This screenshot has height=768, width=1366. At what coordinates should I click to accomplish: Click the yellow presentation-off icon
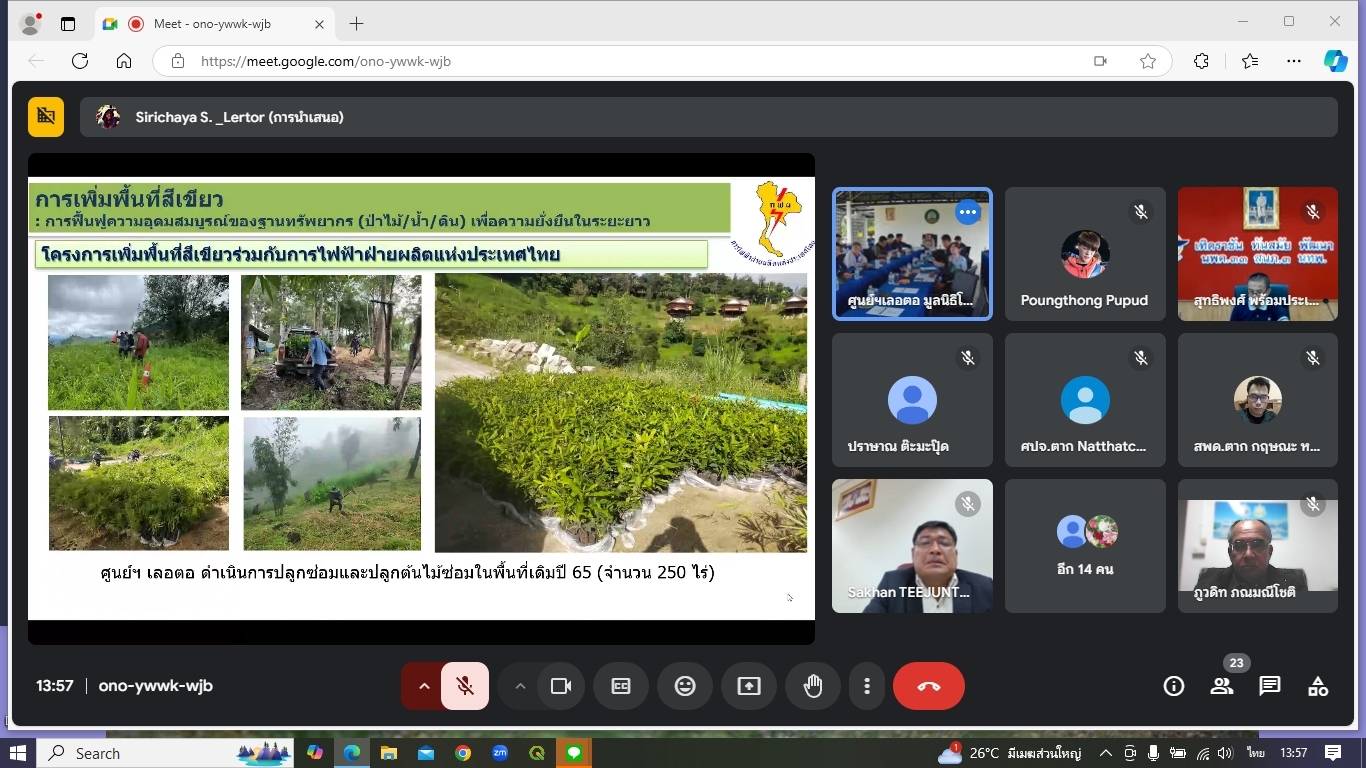coord(46,117)
